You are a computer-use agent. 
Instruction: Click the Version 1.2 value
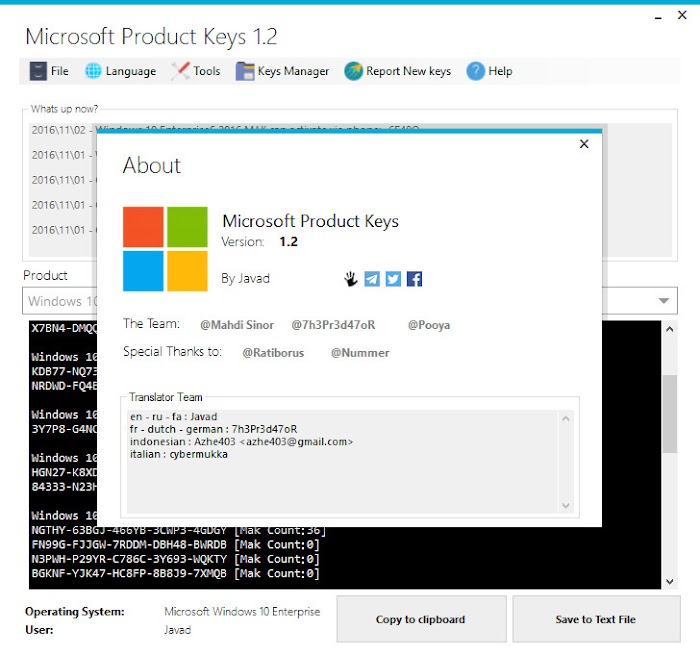[x=288, y=242]
